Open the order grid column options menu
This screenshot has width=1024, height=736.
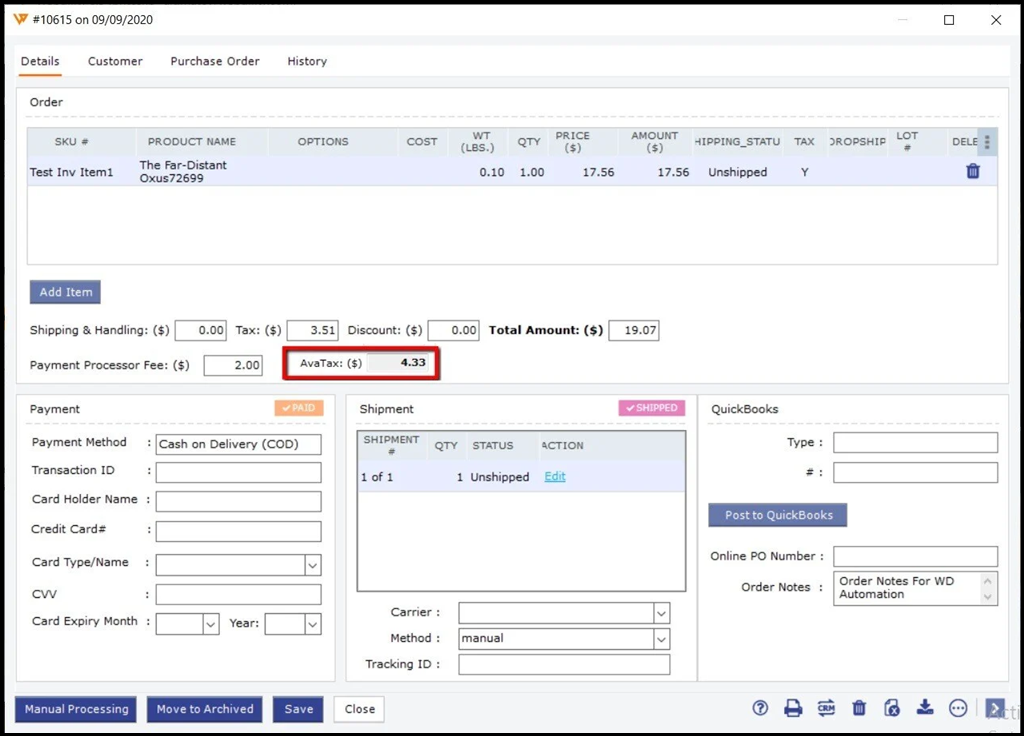(987, 142)
